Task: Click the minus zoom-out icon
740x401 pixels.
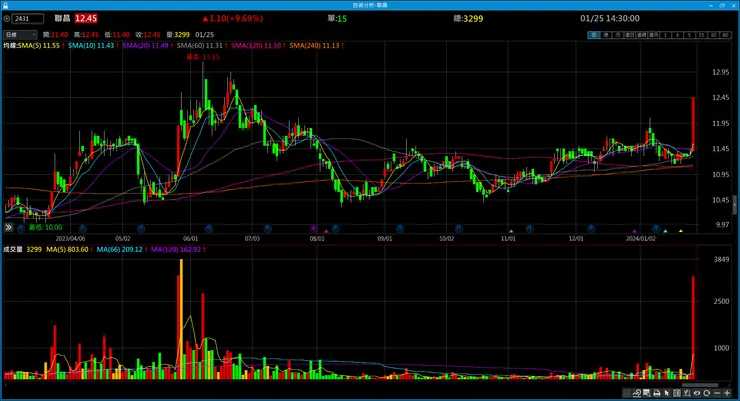Action: 717,393
